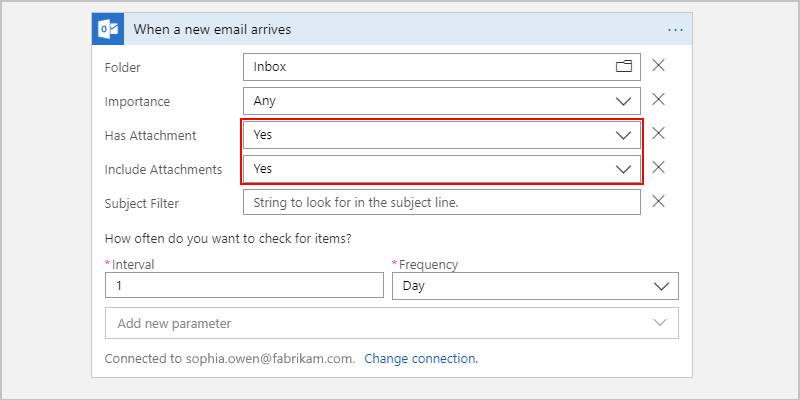Open the Importance dropdown showing Any
The height and width of the screenshot is (400, 800).
(442, 101)
